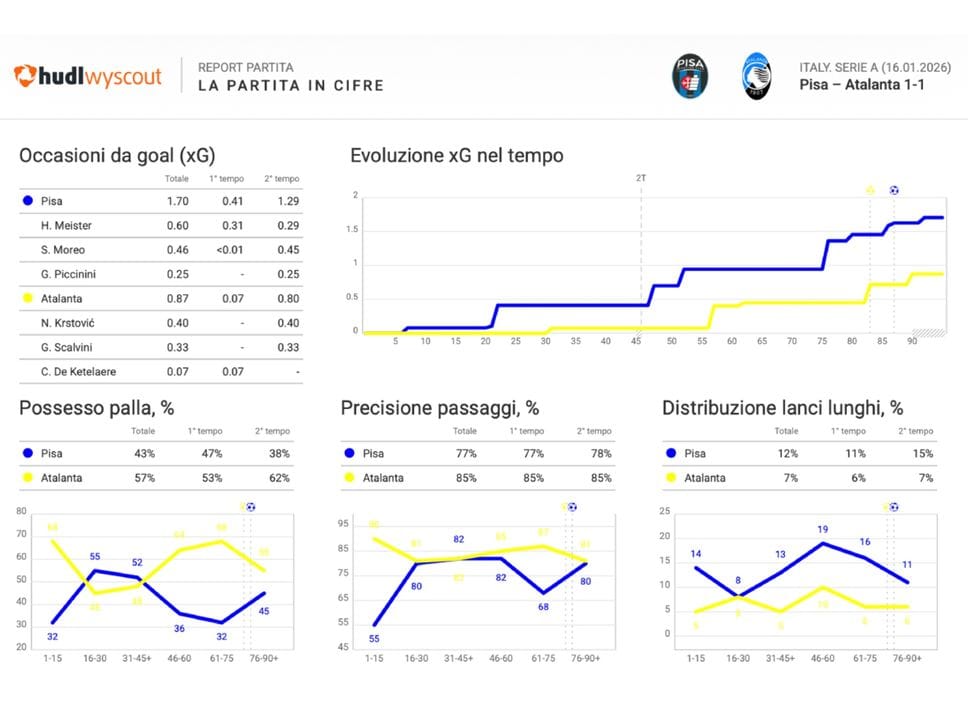Click goal ball icon above passing accuracy chart

tap(572, 507)
